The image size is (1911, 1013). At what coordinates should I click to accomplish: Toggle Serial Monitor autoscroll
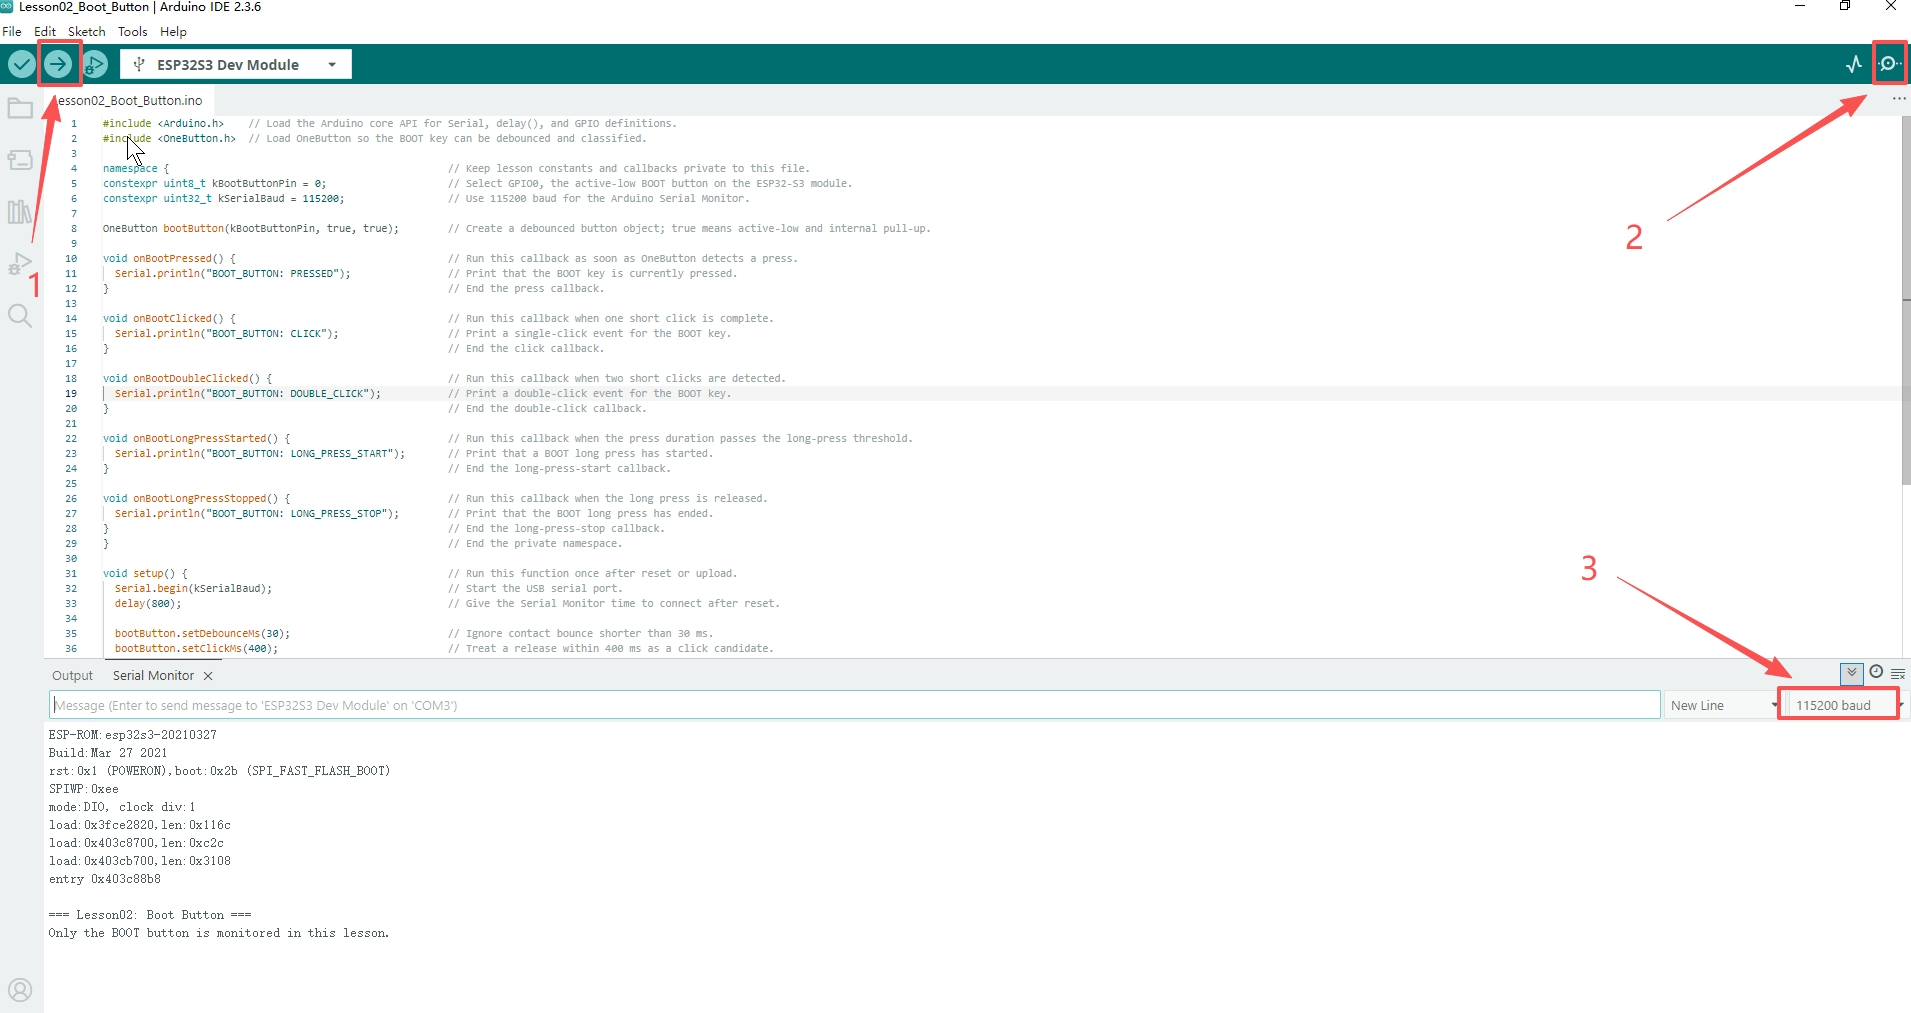[1852, 673]
